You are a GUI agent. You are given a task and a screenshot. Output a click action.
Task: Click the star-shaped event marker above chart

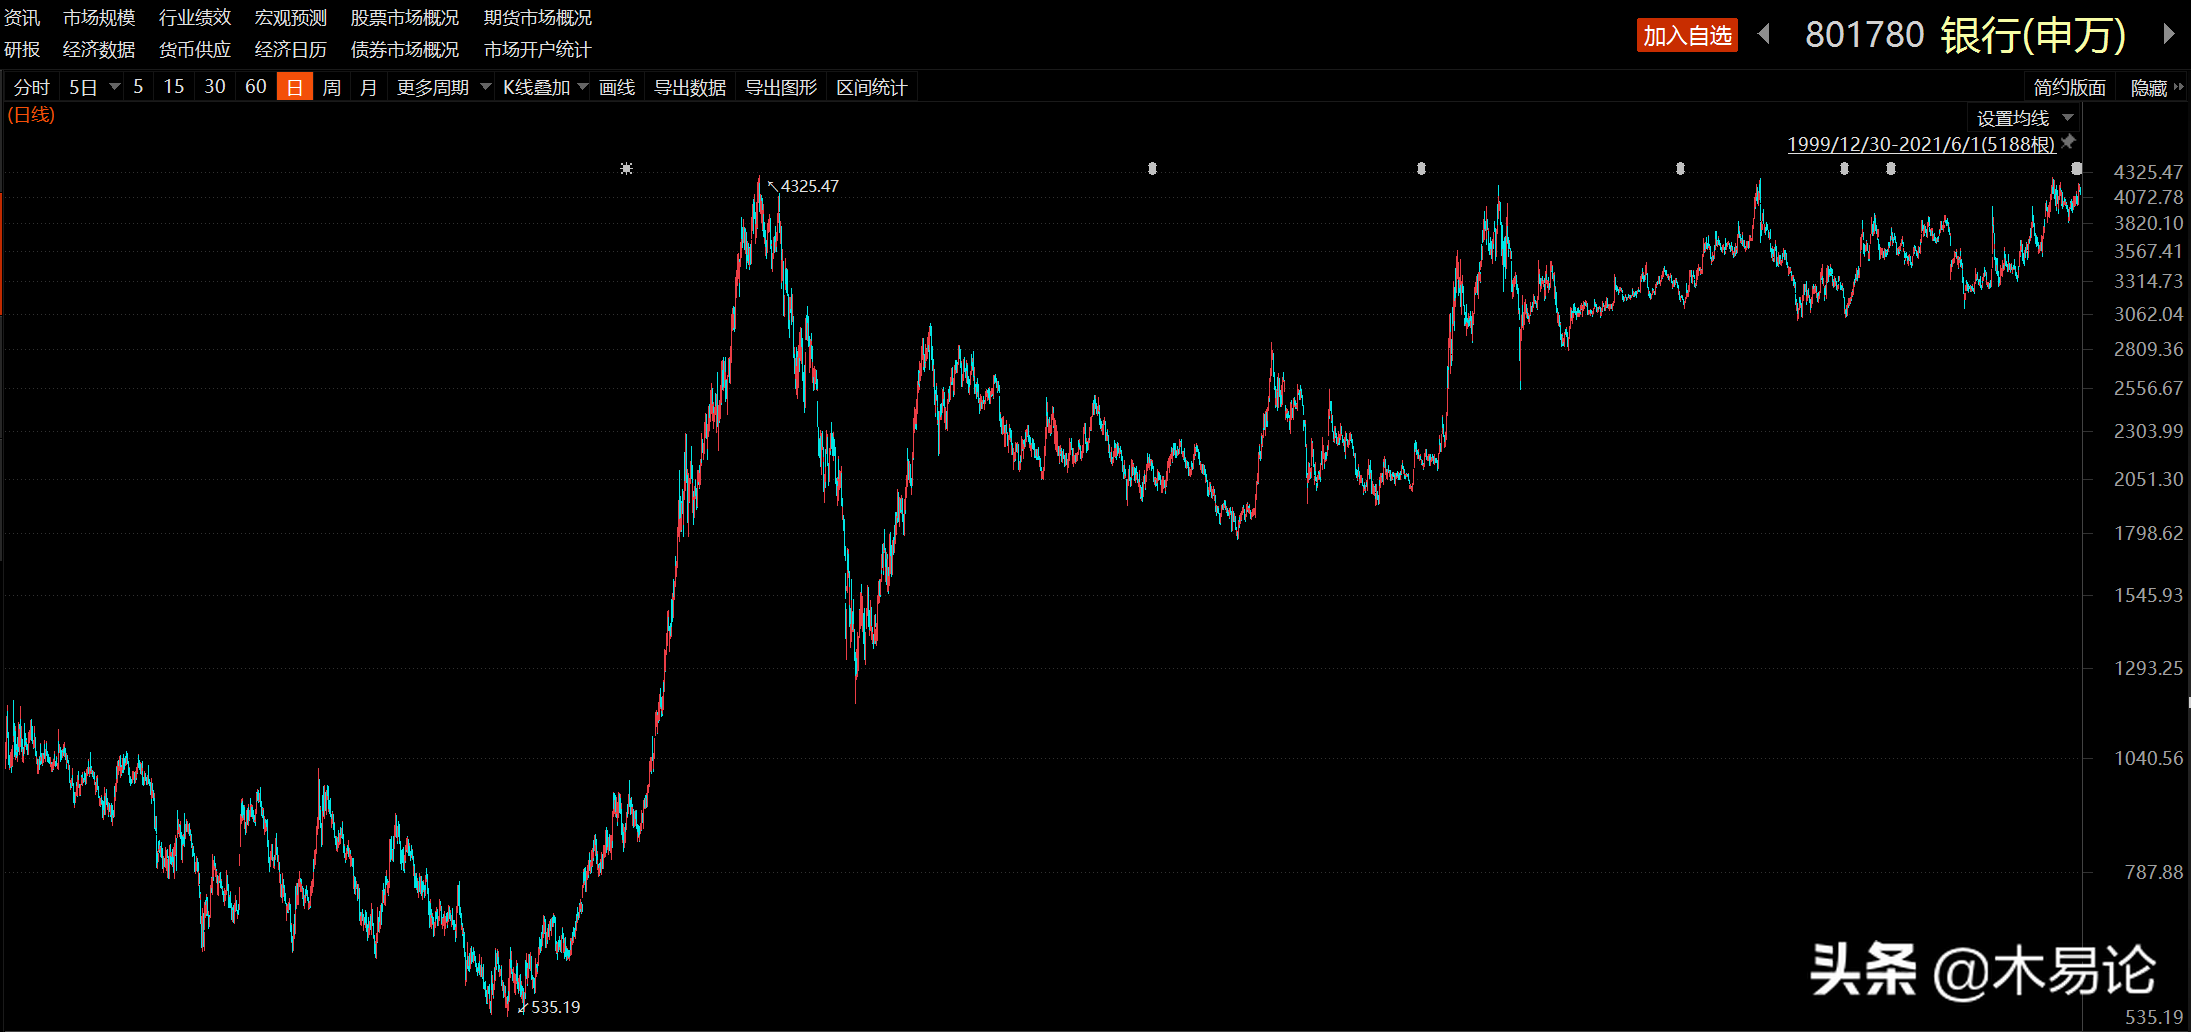coord(626,168)
